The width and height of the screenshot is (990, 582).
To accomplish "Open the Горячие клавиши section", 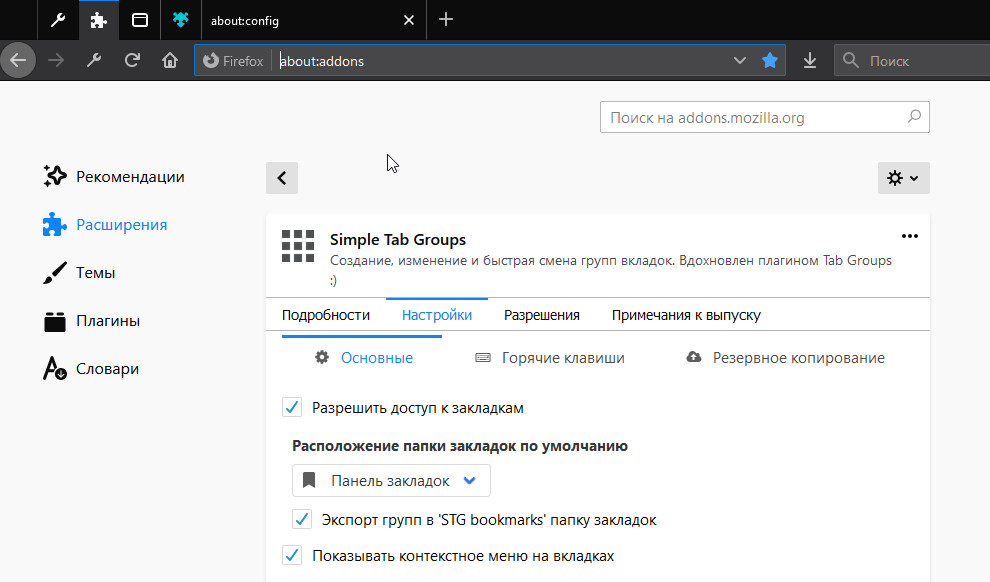I will click(550, 358).
